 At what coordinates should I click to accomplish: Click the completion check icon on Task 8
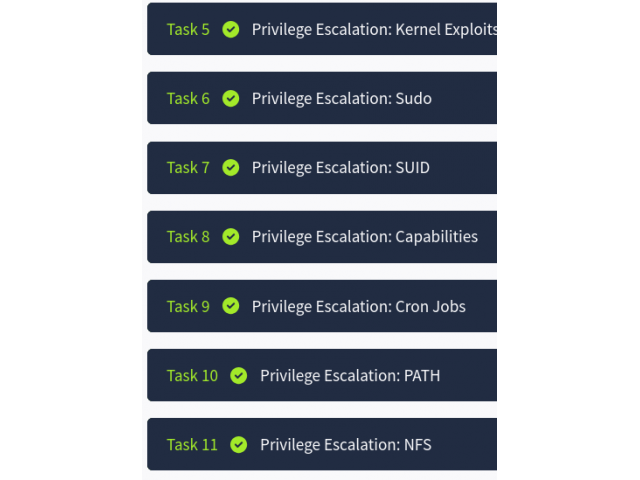coord(231,237)
